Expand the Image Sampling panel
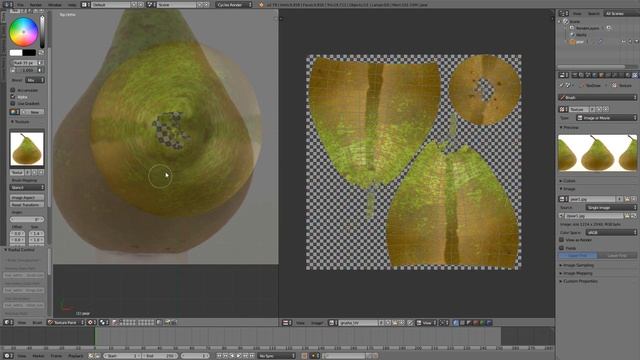640x360 pixels. click(577, 265)
